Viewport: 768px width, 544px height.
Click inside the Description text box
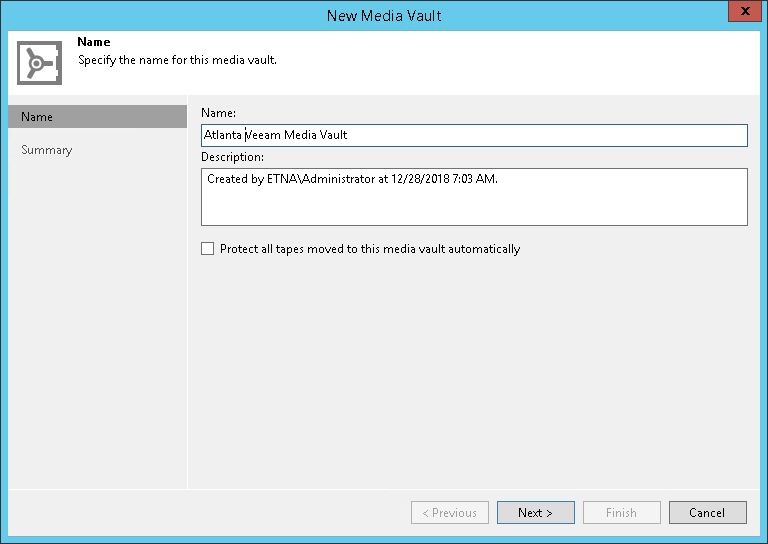474,206
